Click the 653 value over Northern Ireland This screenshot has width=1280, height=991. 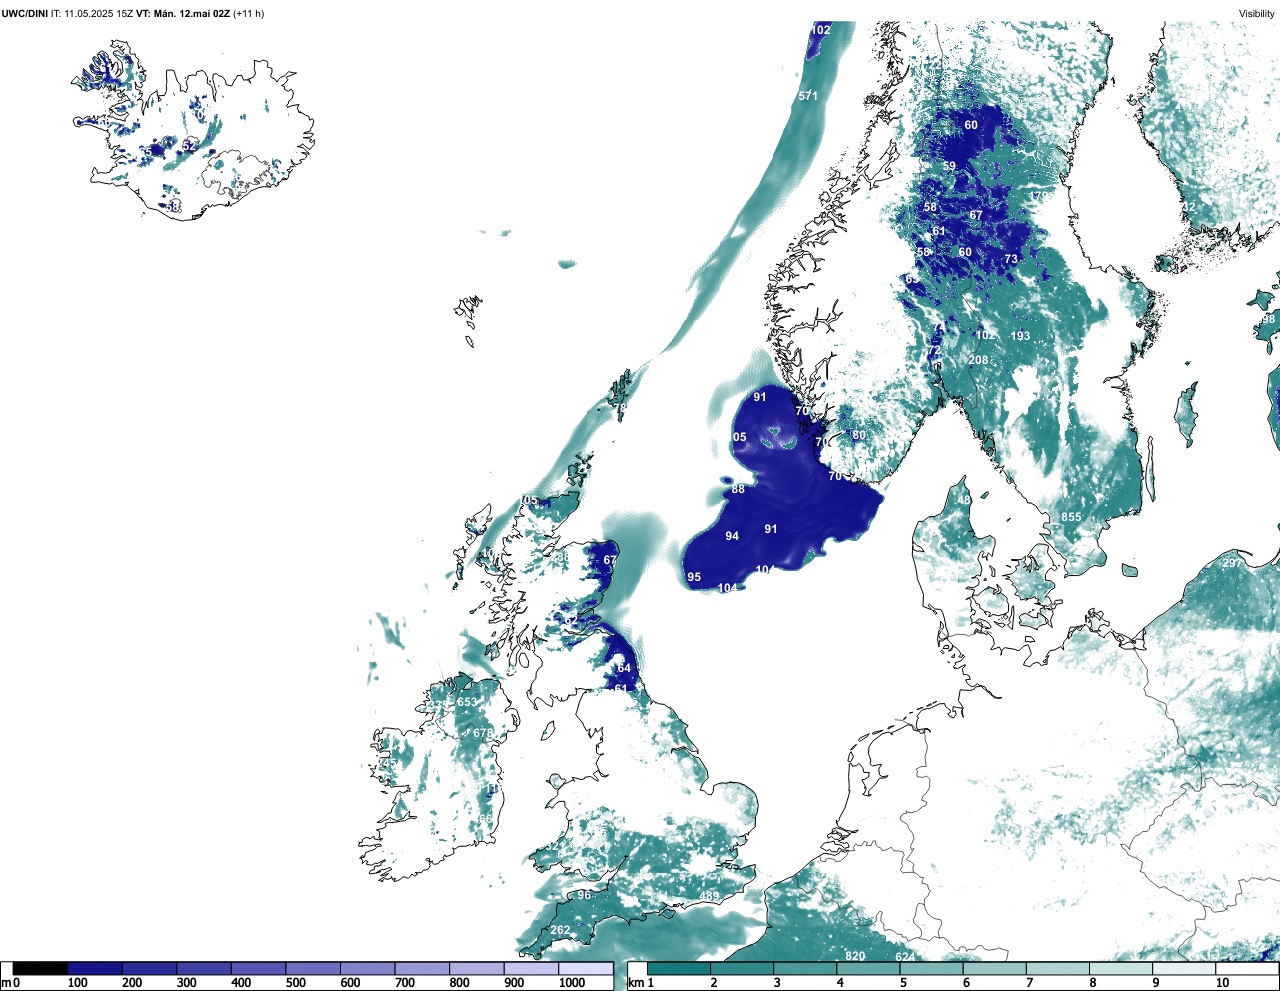click(x=467, y=702)
